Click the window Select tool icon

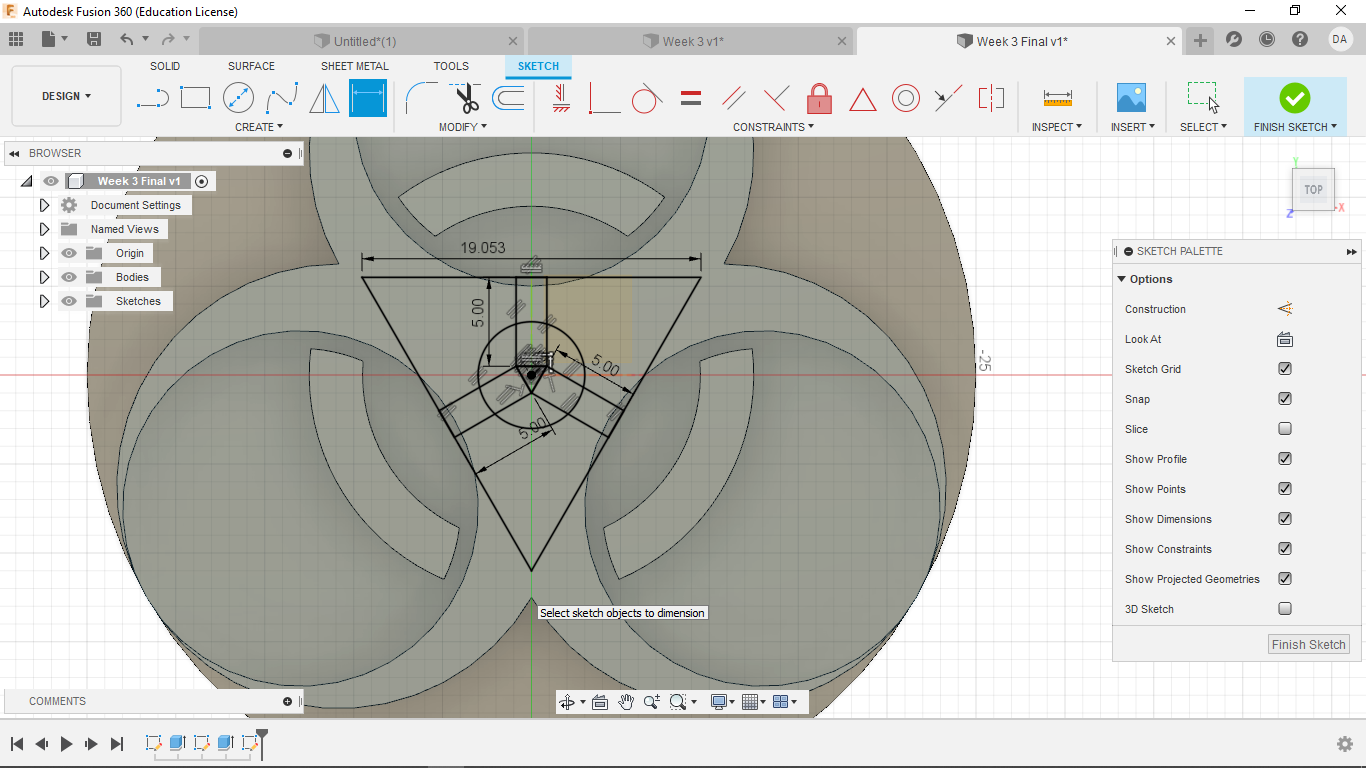(x=1203, y=98)
